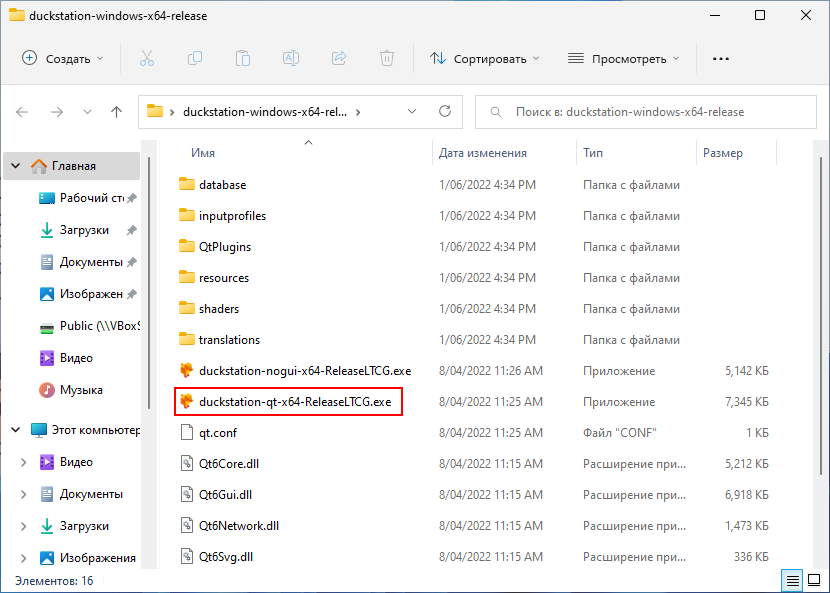Switch to details view in status bar

[792, 581]
